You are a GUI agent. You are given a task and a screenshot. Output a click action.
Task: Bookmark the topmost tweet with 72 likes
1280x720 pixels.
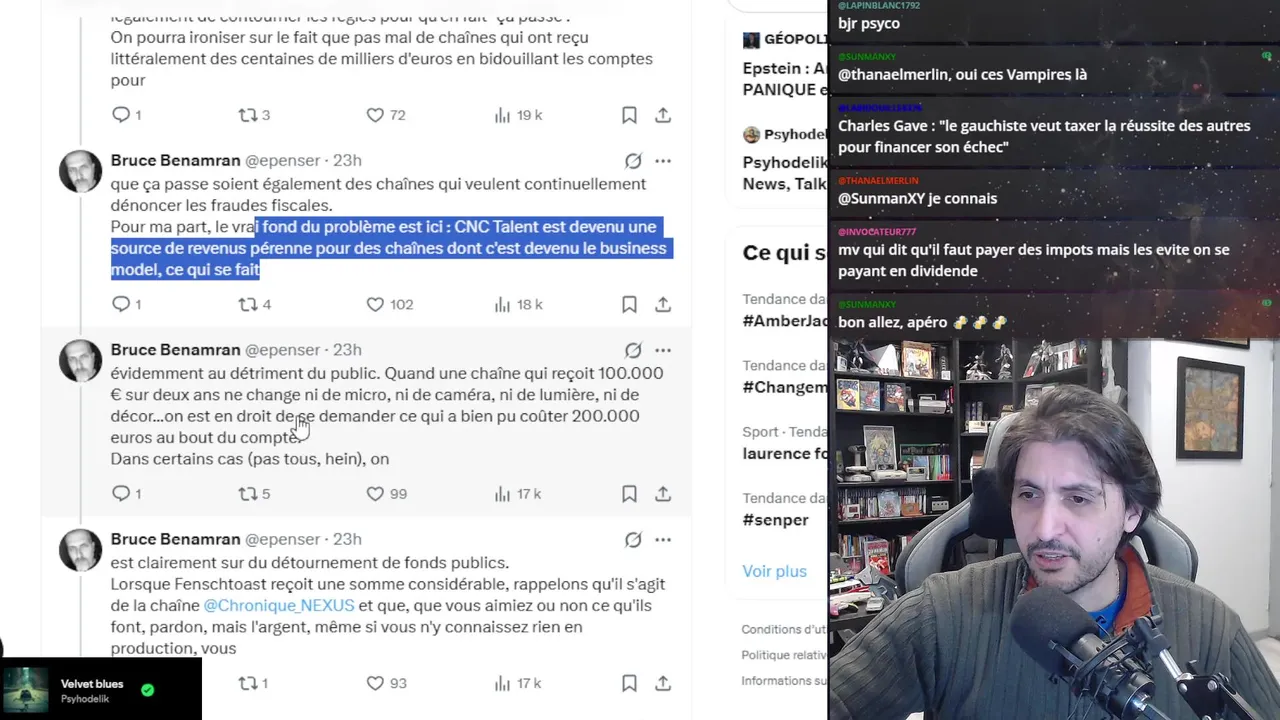629,115
